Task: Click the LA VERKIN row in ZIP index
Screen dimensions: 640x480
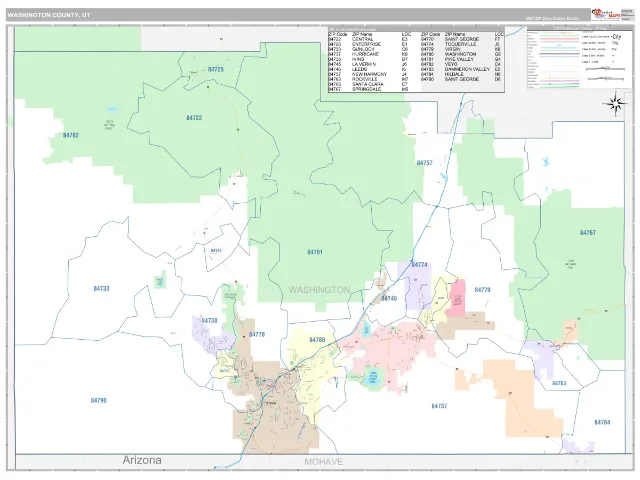Action: 368,64
